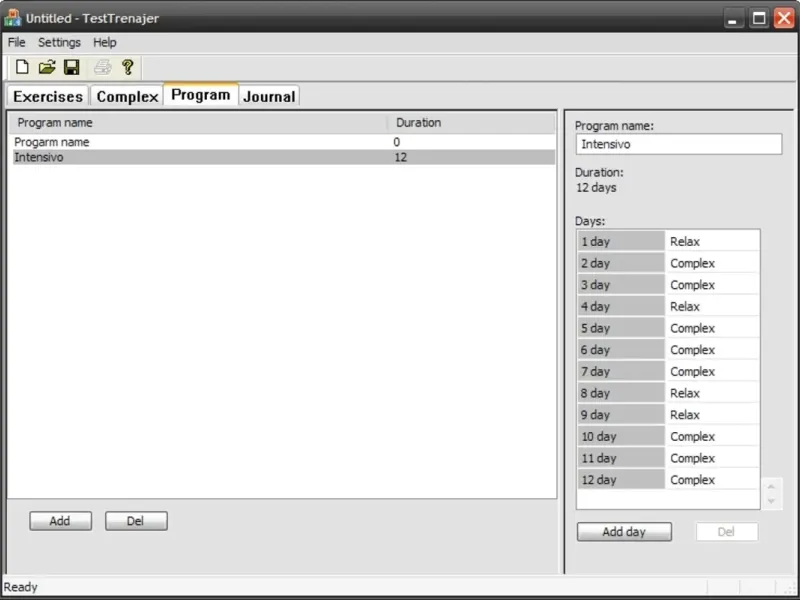Select the '9 day' row cell
The image size is (800, 600).
(x=621, y=415)
